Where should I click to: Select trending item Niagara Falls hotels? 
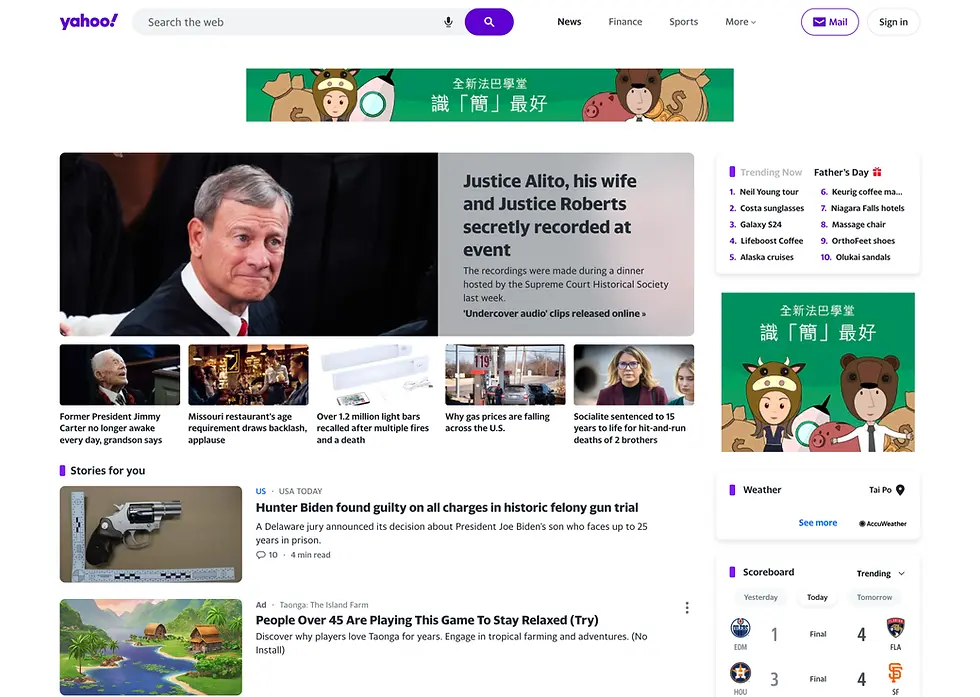tap(868, 208)
